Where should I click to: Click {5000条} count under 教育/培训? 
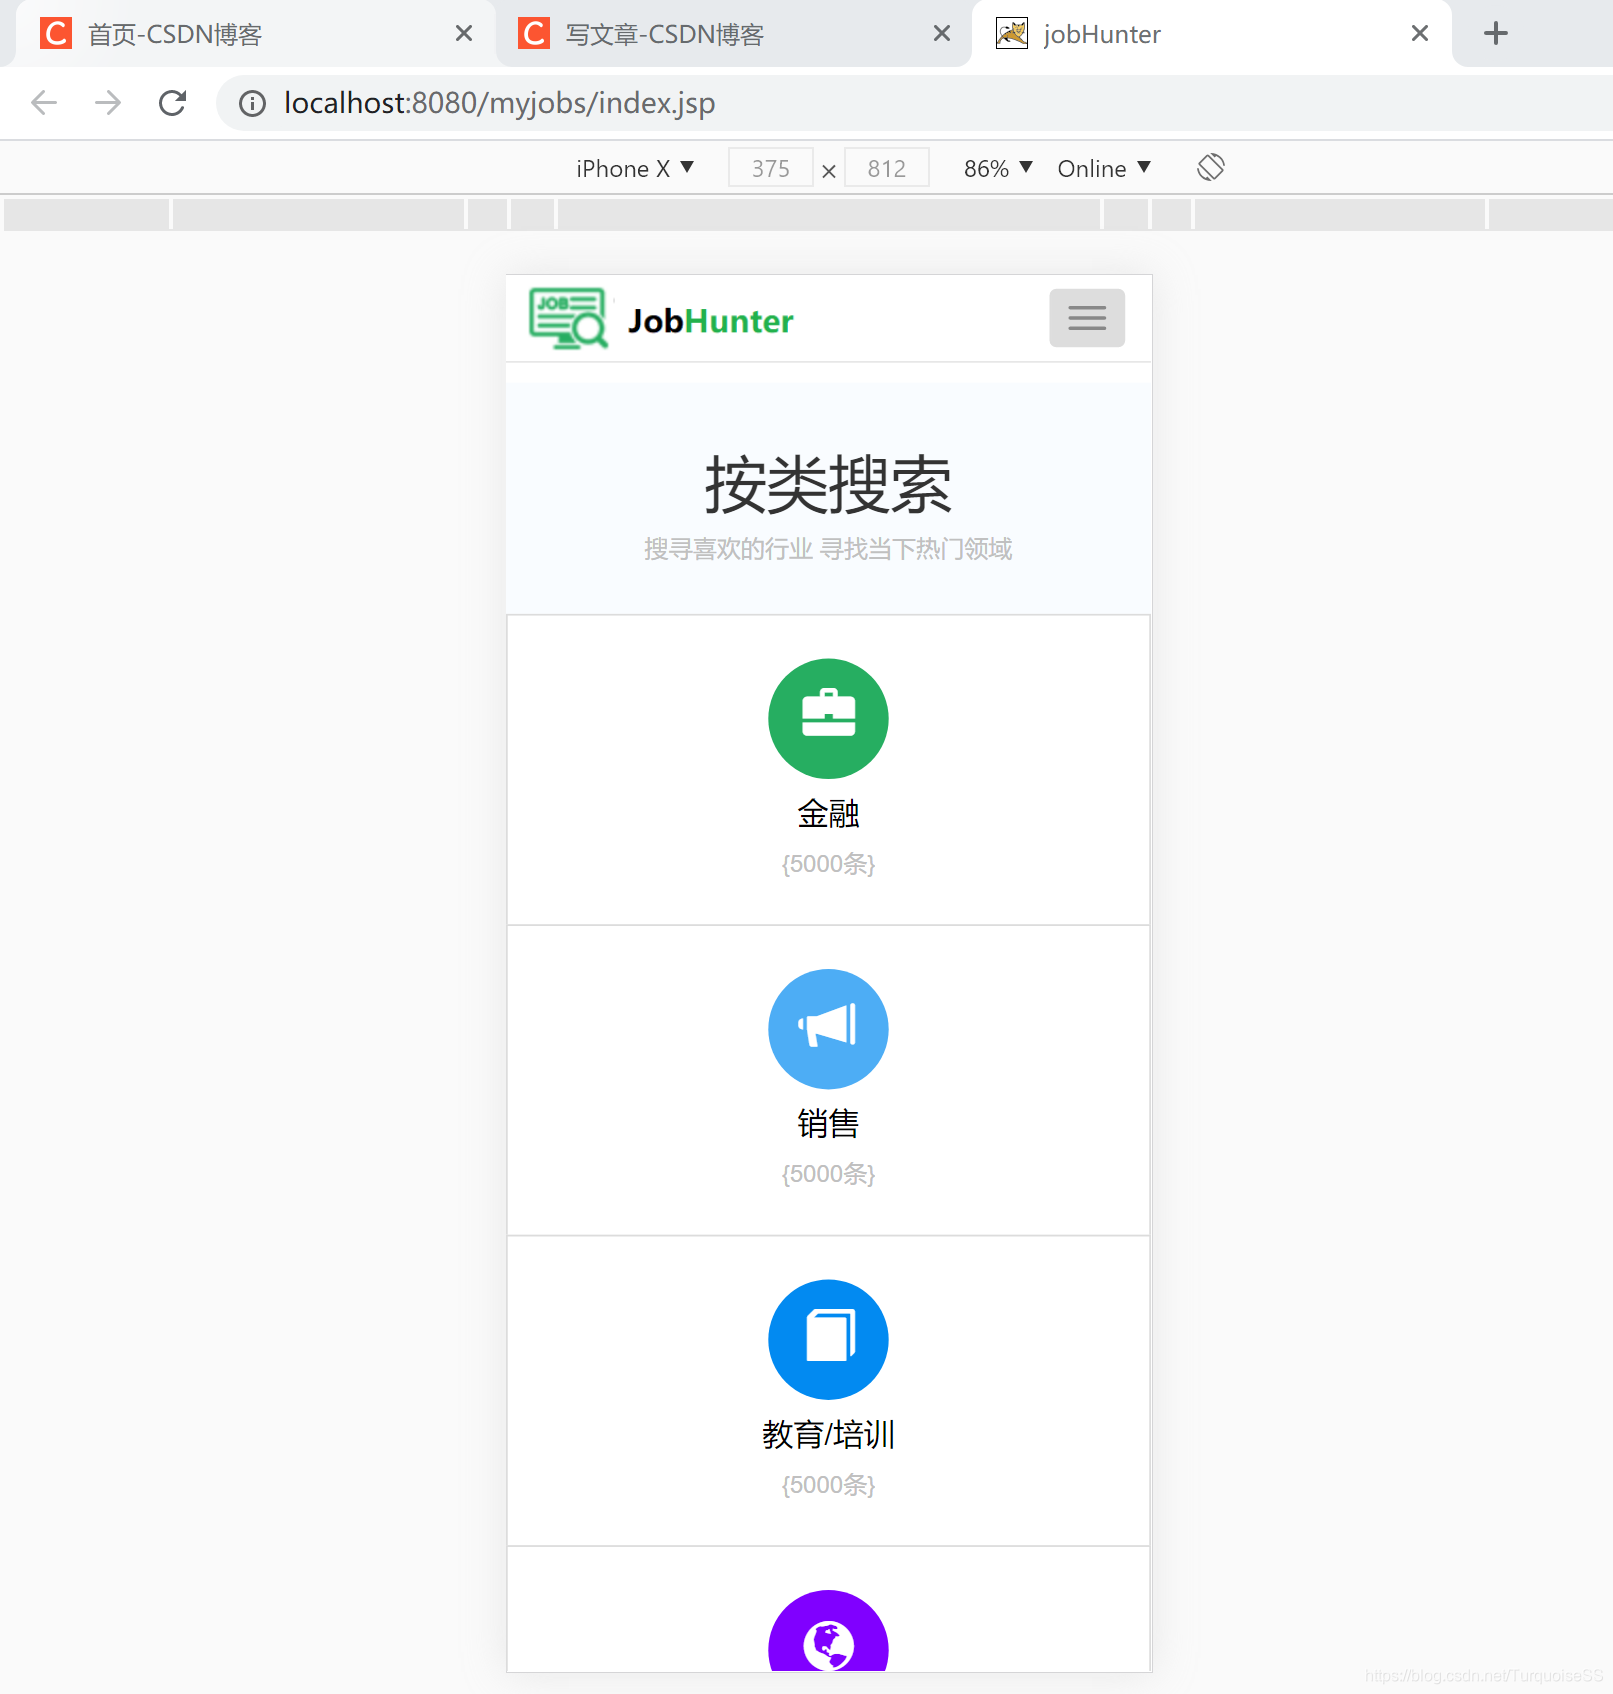click(x=828, y=1485)
